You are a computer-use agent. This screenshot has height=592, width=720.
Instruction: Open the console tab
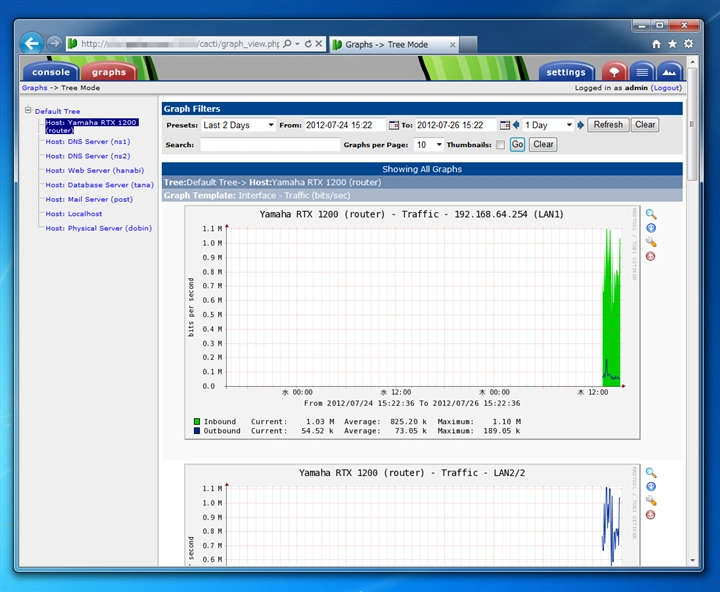tap(51, 72)
